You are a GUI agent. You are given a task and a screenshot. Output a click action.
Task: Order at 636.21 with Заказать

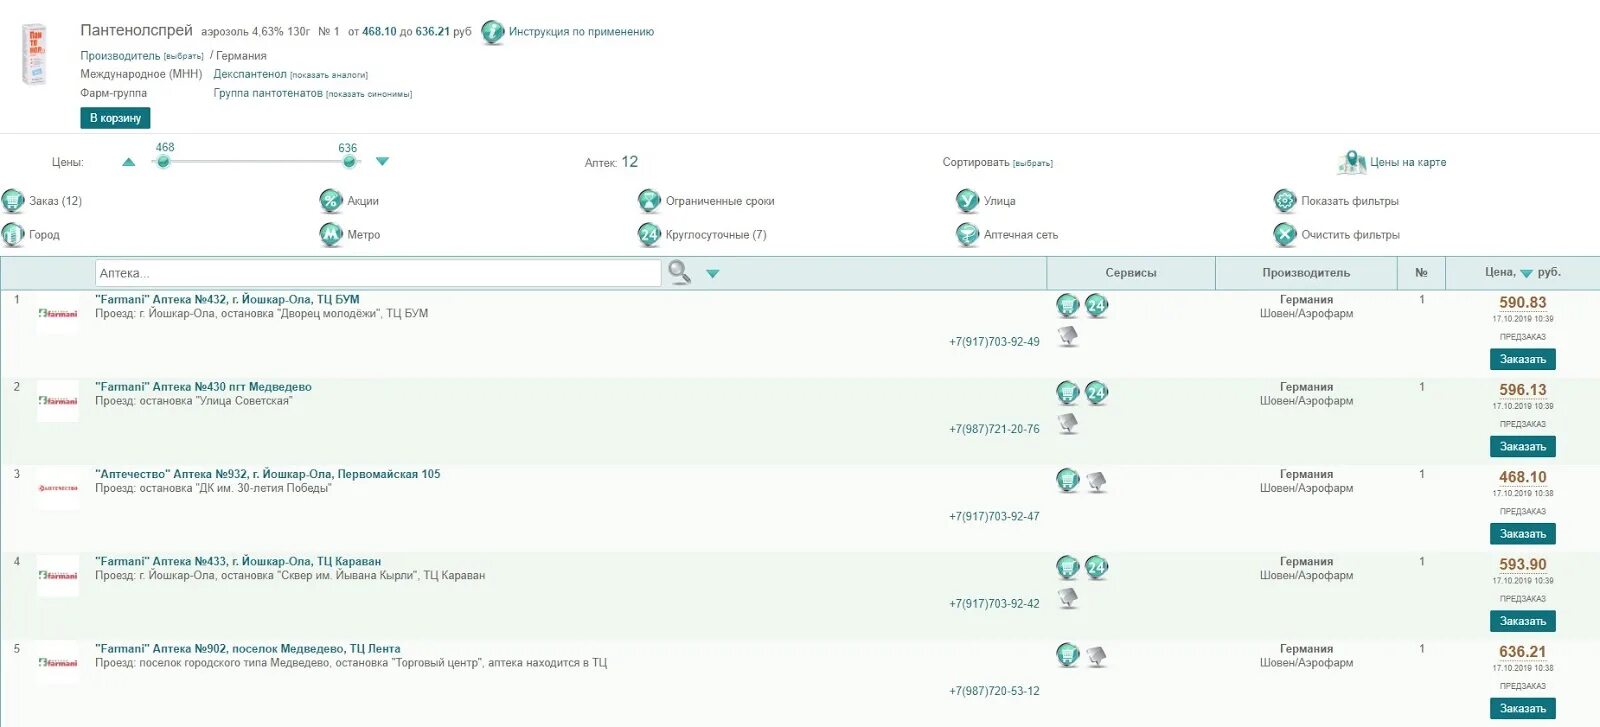click(1523, 708)
